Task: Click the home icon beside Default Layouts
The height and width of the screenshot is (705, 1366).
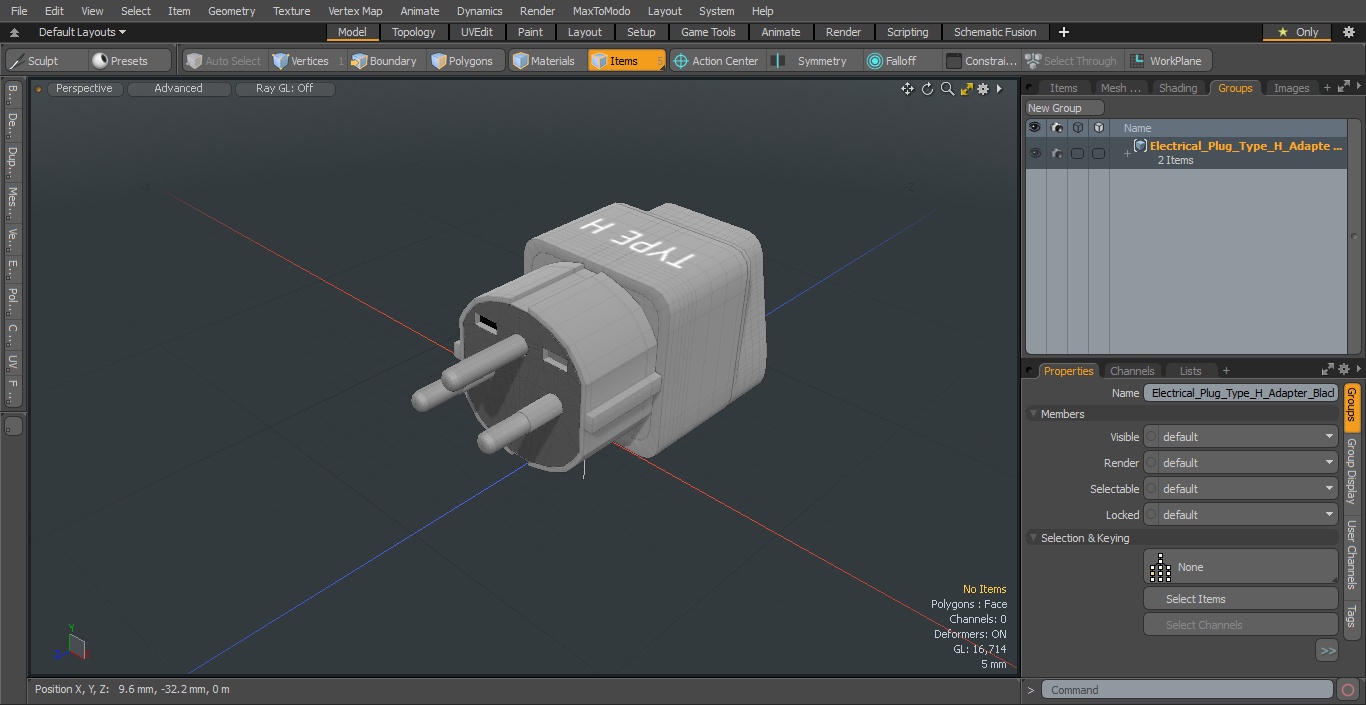Action: (x=14, y=32)
